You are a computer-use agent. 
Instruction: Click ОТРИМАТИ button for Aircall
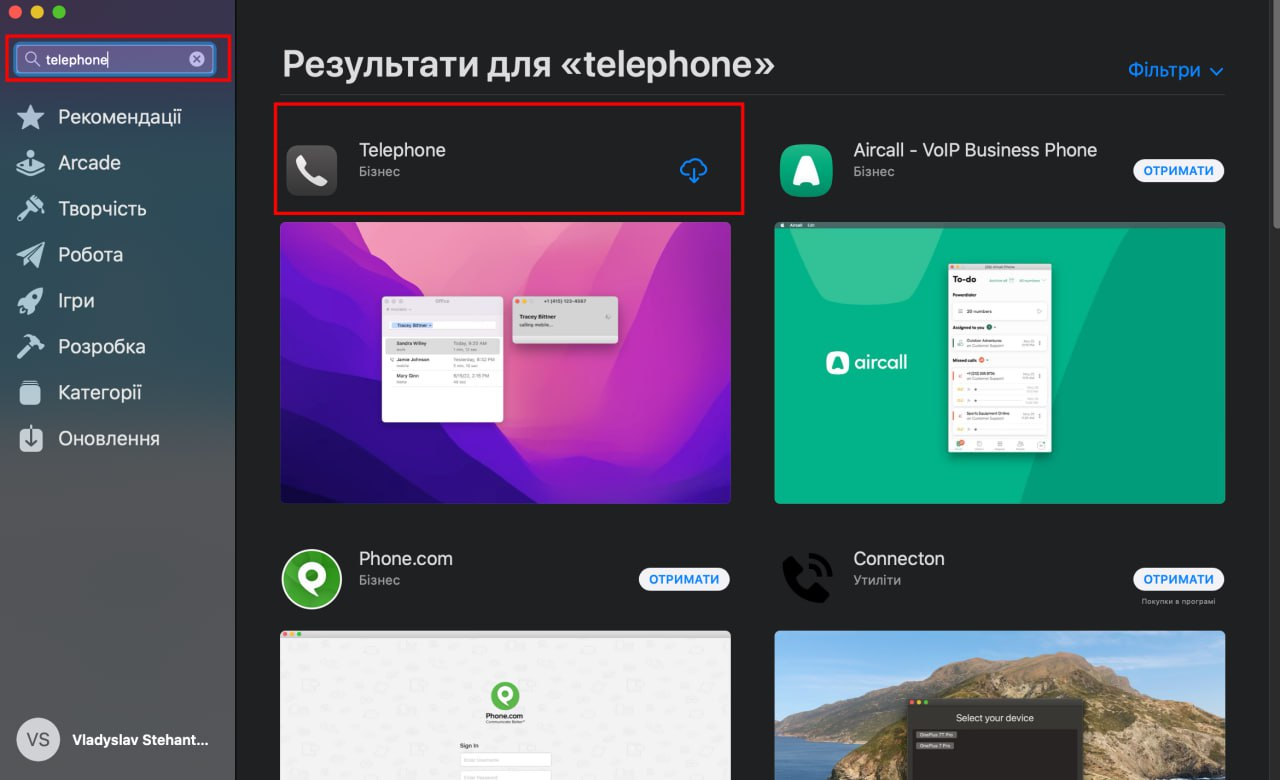tap(1178, 171)
